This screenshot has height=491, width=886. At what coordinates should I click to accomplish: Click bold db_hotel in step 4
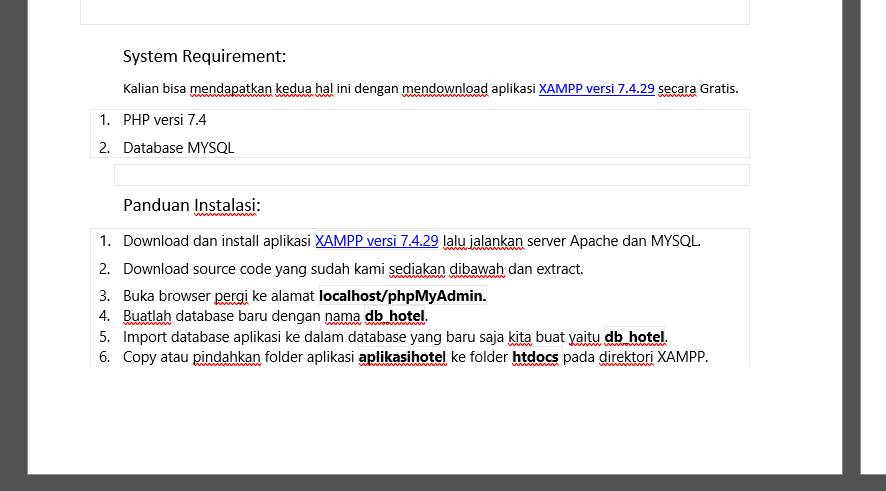click(x=394, y=316)
